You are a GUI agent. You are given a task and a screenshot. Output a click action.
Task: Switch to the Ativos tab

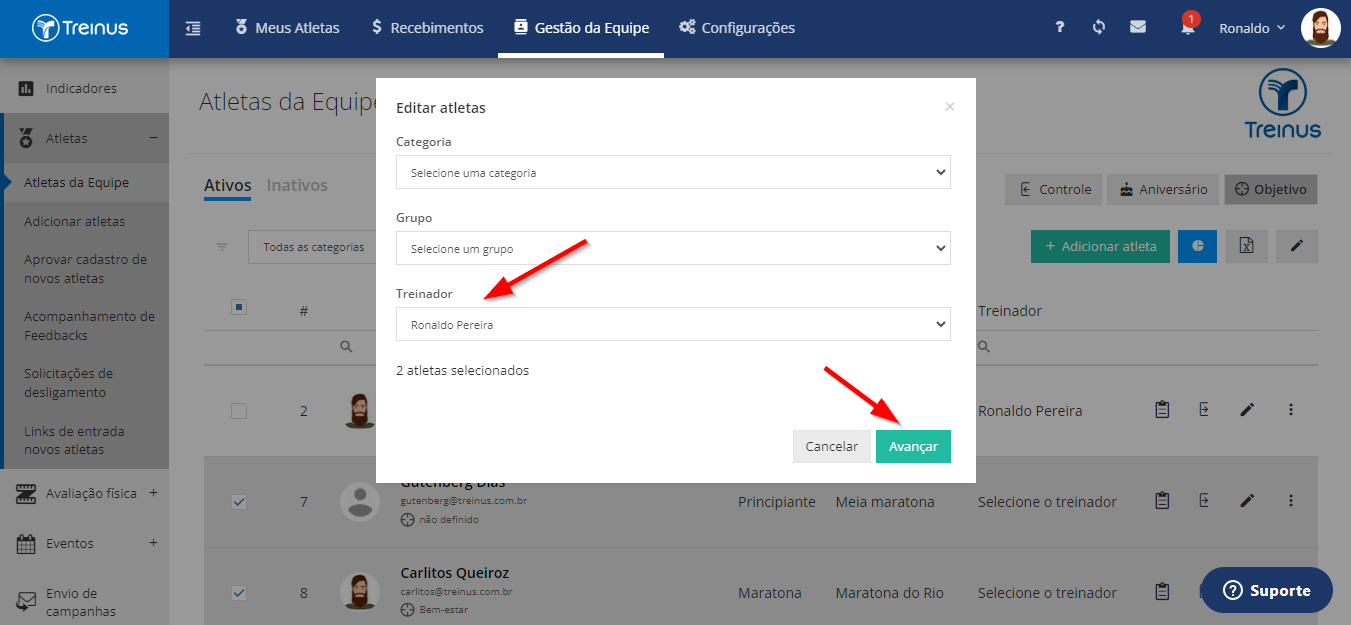[227, 185]
